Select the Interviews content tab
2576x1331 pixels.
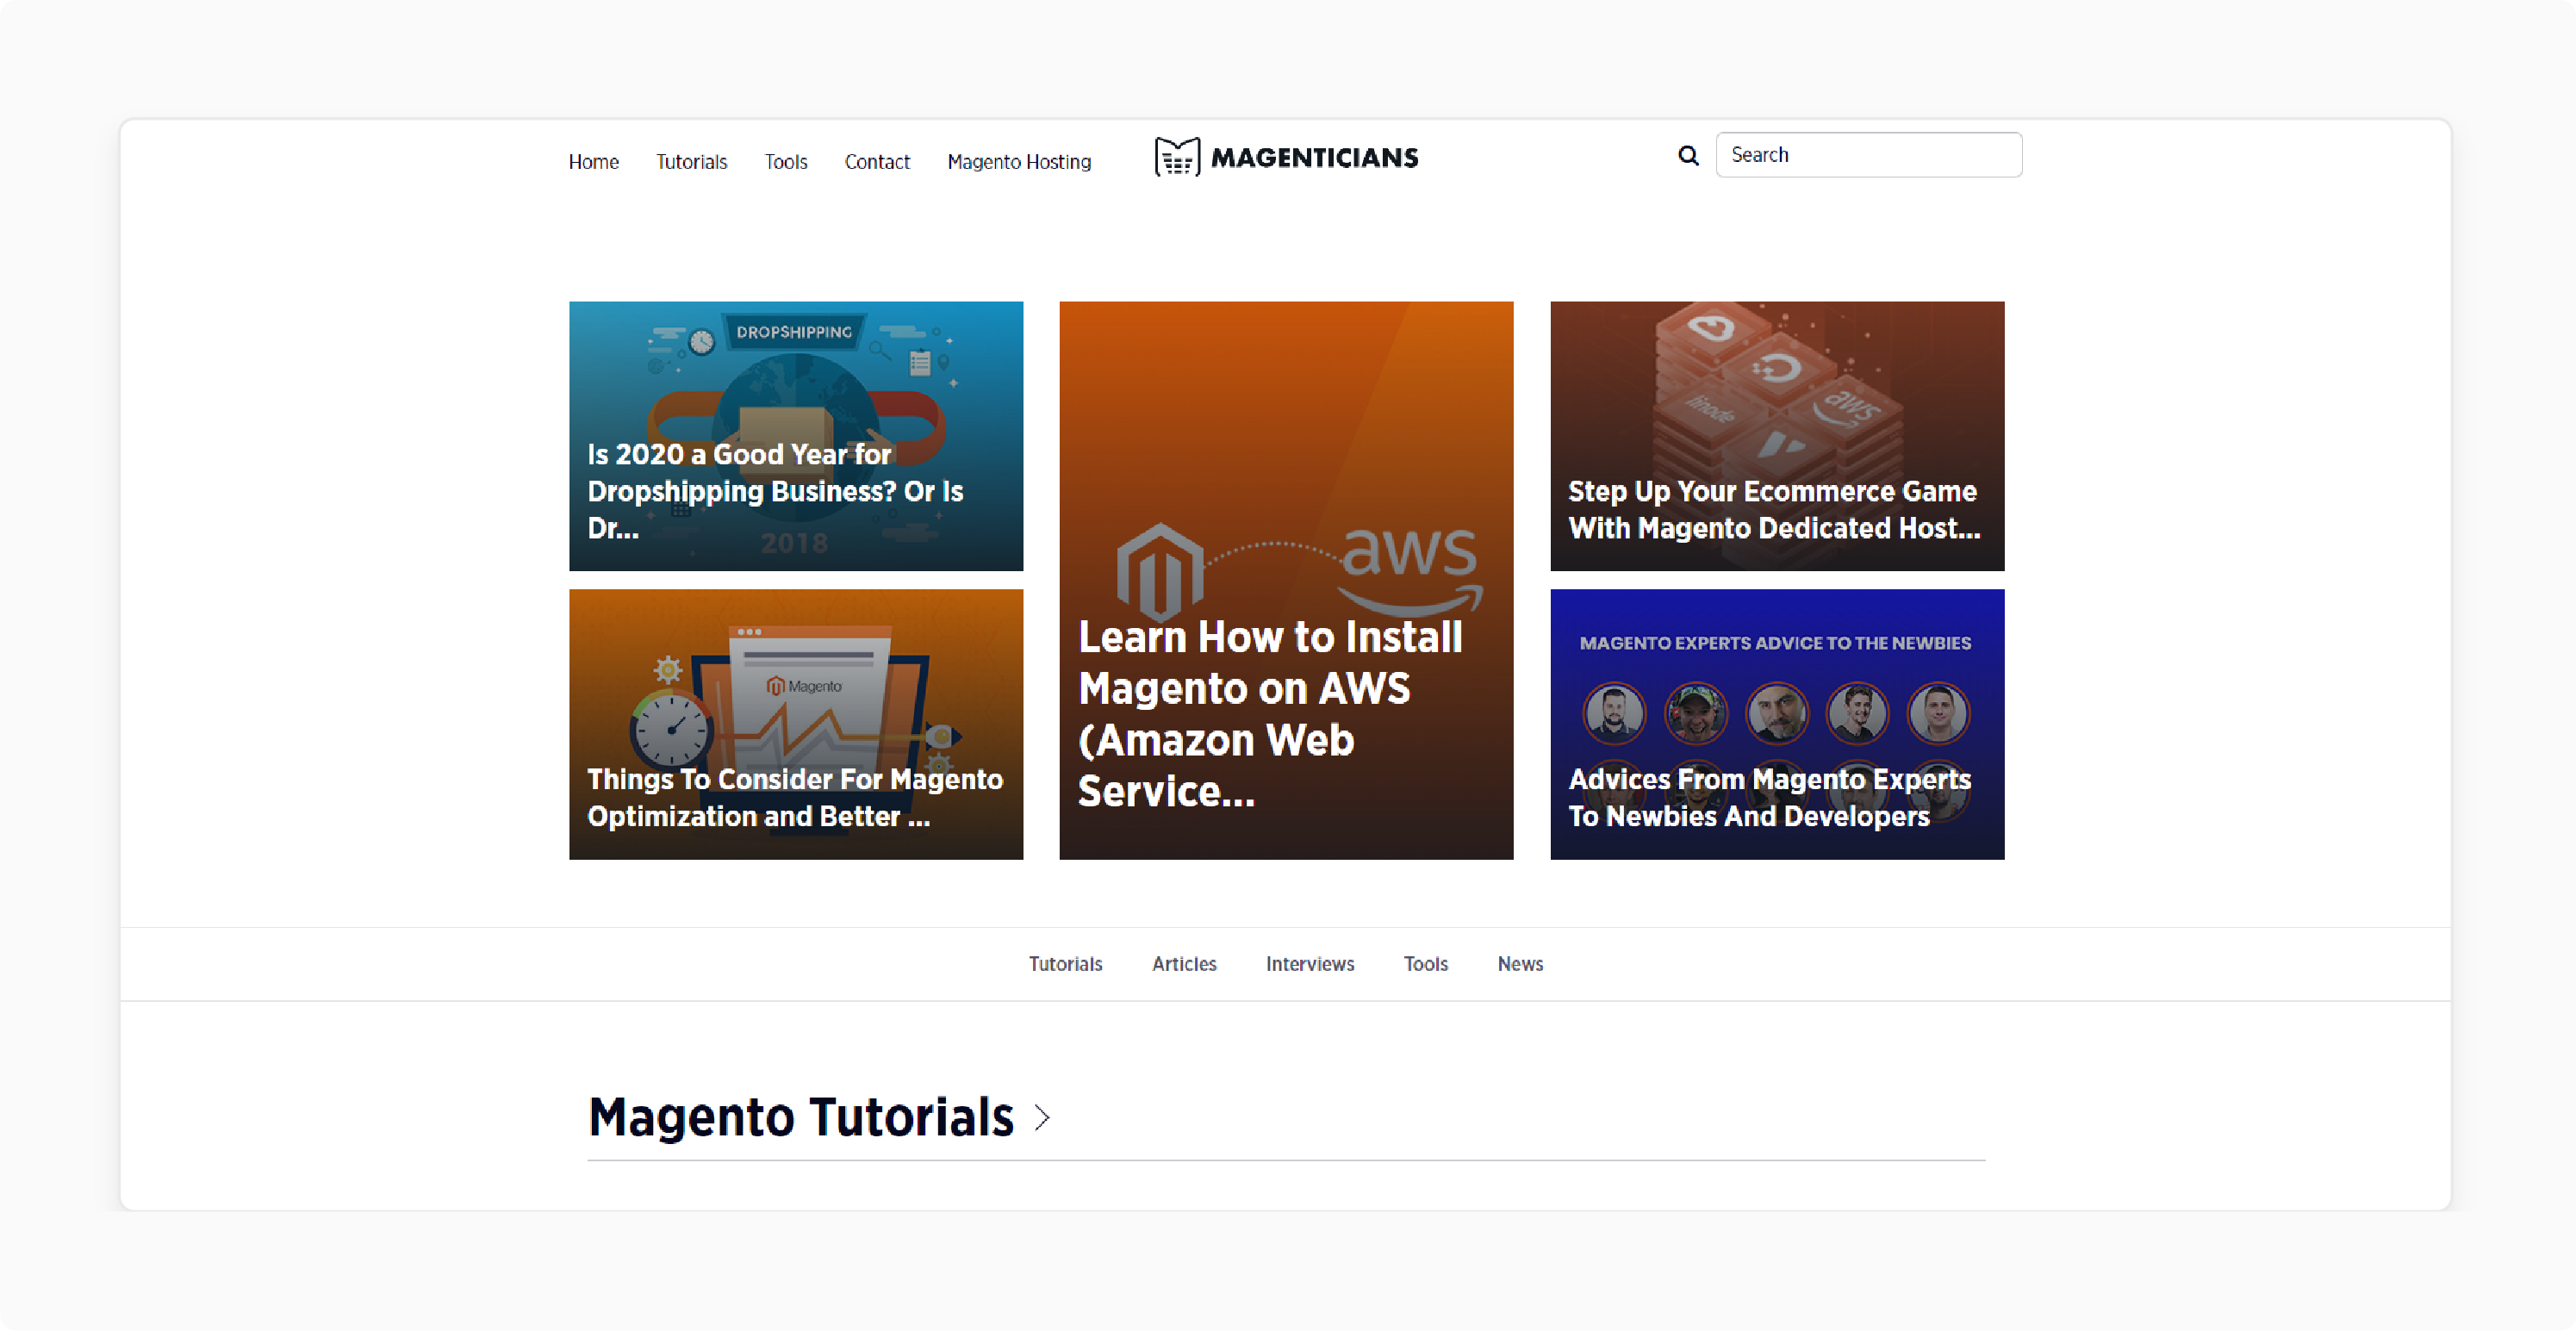(1309, 964)
